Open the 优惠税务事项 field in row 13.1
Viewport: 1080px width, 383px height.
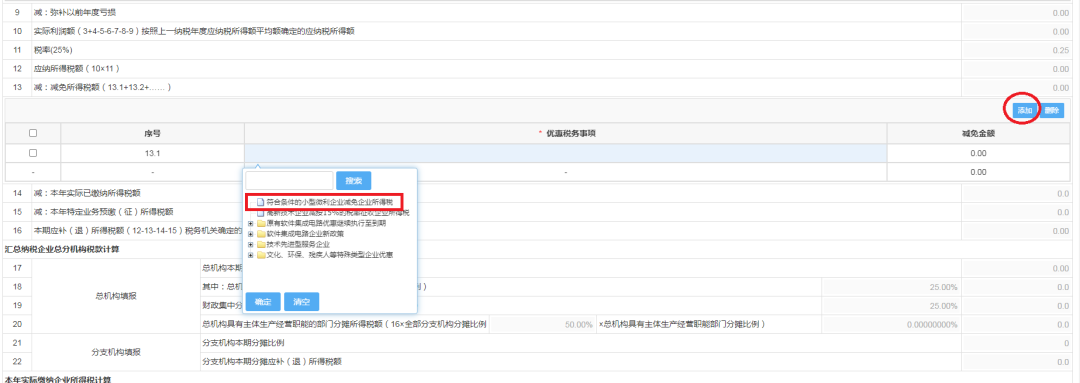(565, 153)
